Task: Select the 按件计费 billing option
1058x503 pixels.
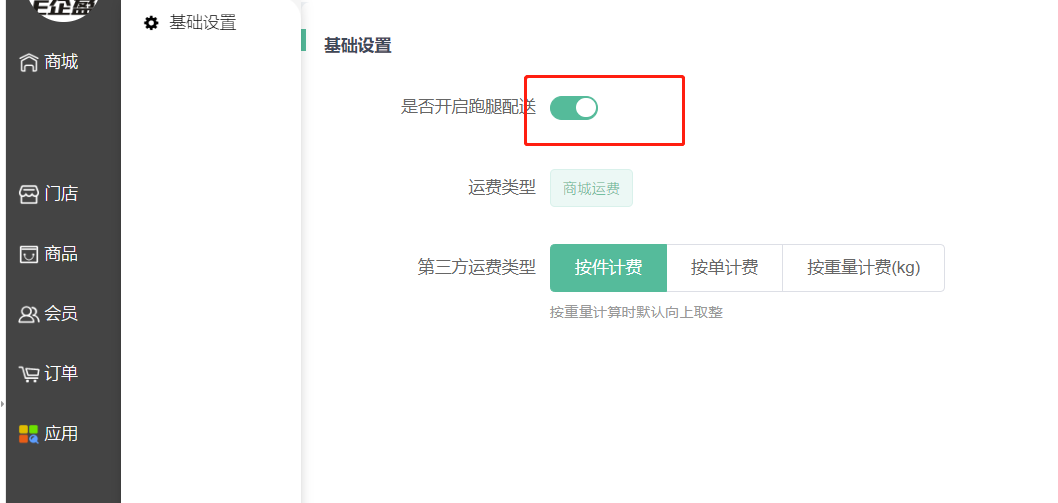Action: (608, 268)
